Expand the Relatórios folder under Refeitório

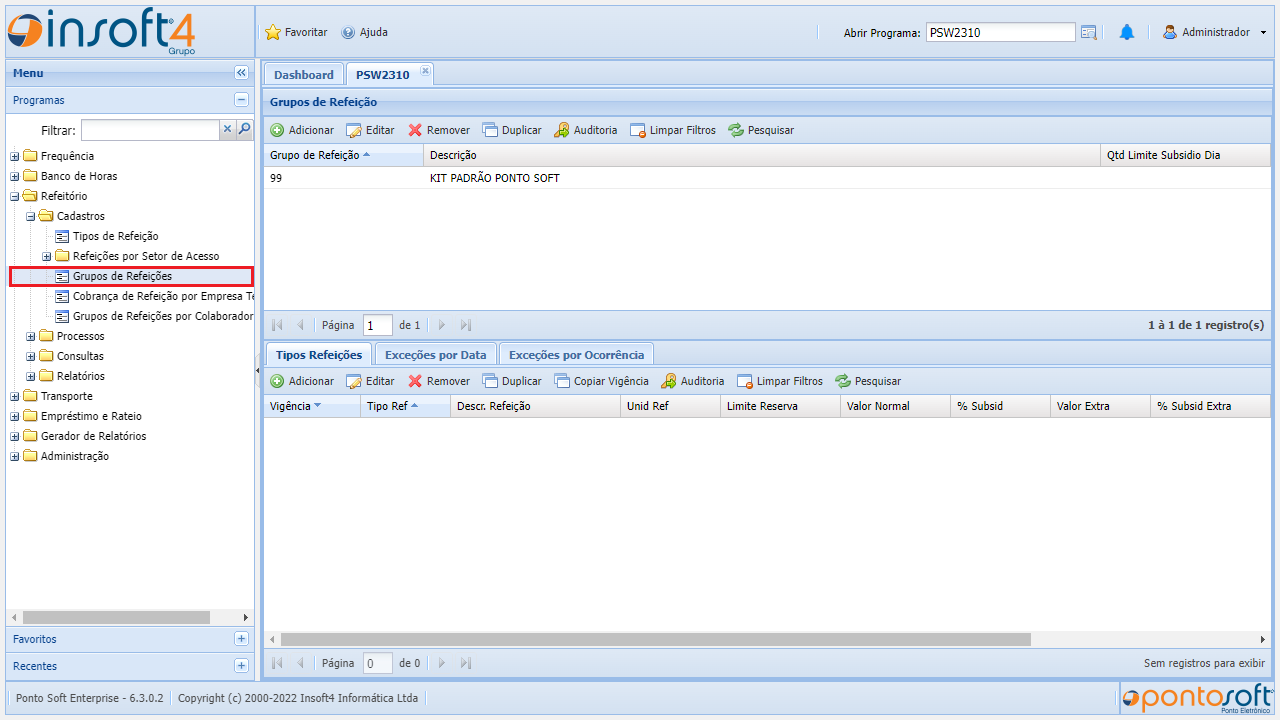31,376
